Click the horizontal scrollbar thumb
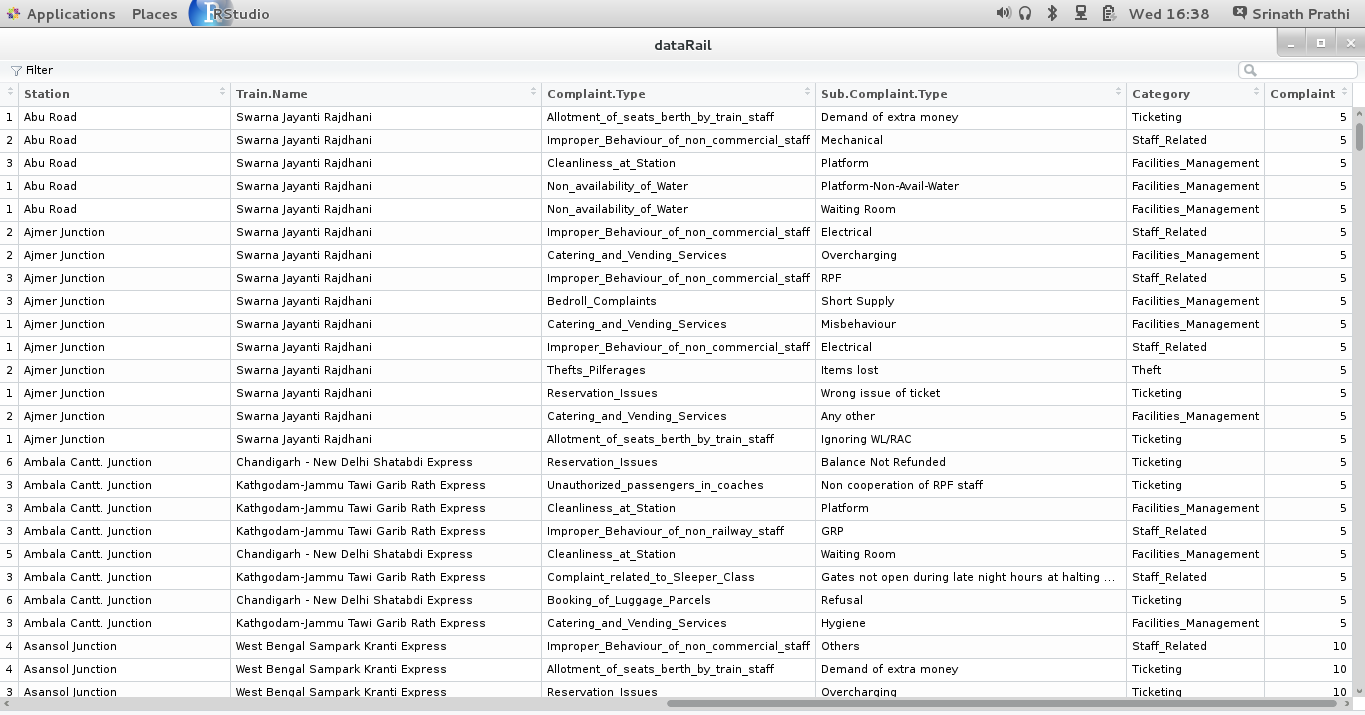The width and height of the screenshot is (1365, 715). (x=1002, y=703)
